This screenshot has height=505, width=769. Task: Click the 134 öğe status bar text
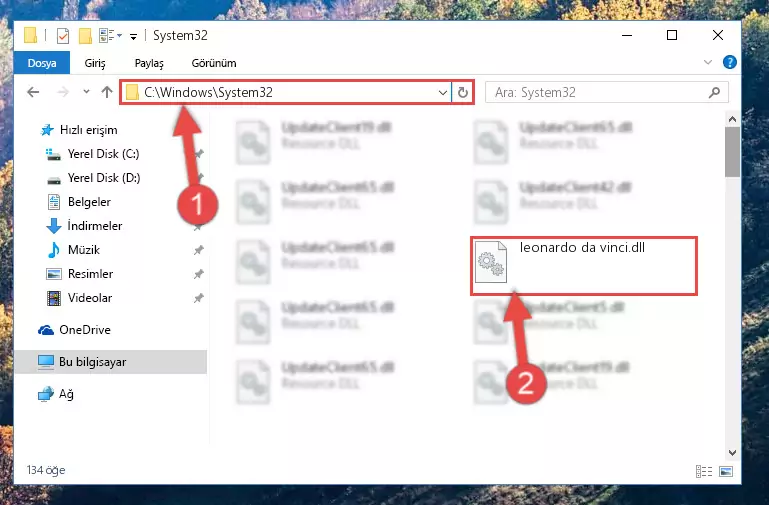(46, 470)
